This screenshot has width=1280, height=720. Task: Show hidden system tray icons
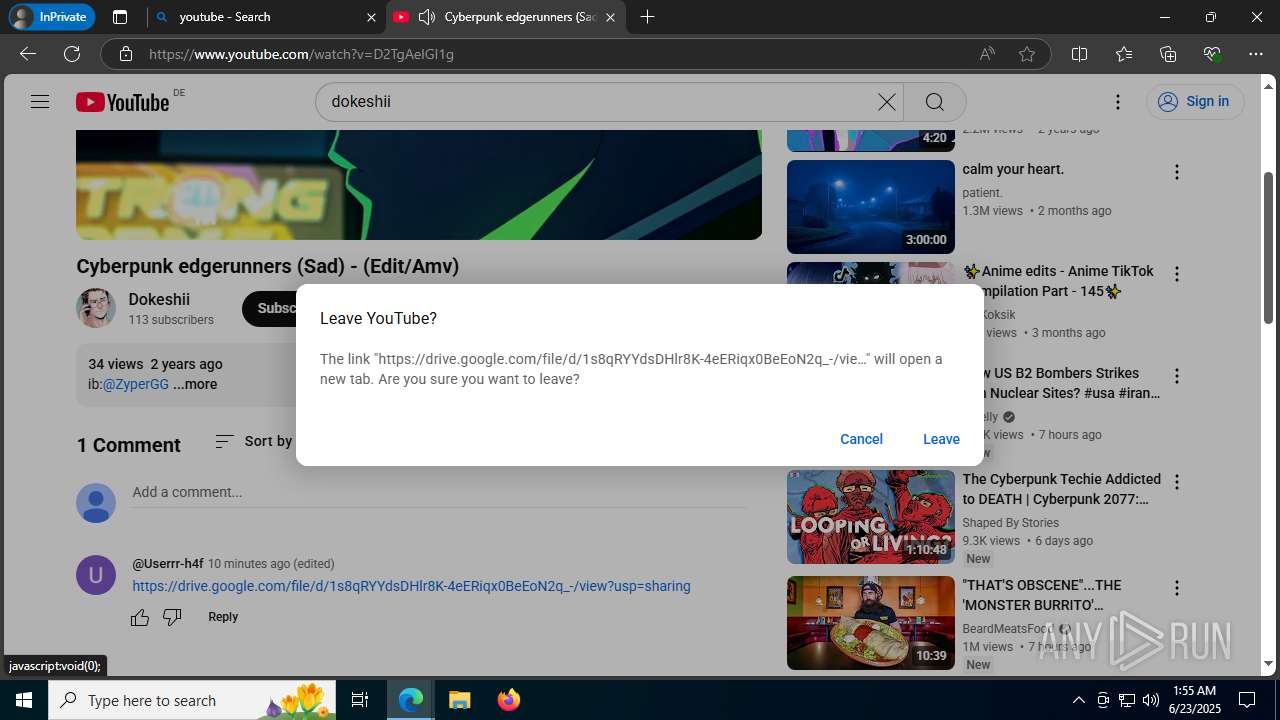1078,700
